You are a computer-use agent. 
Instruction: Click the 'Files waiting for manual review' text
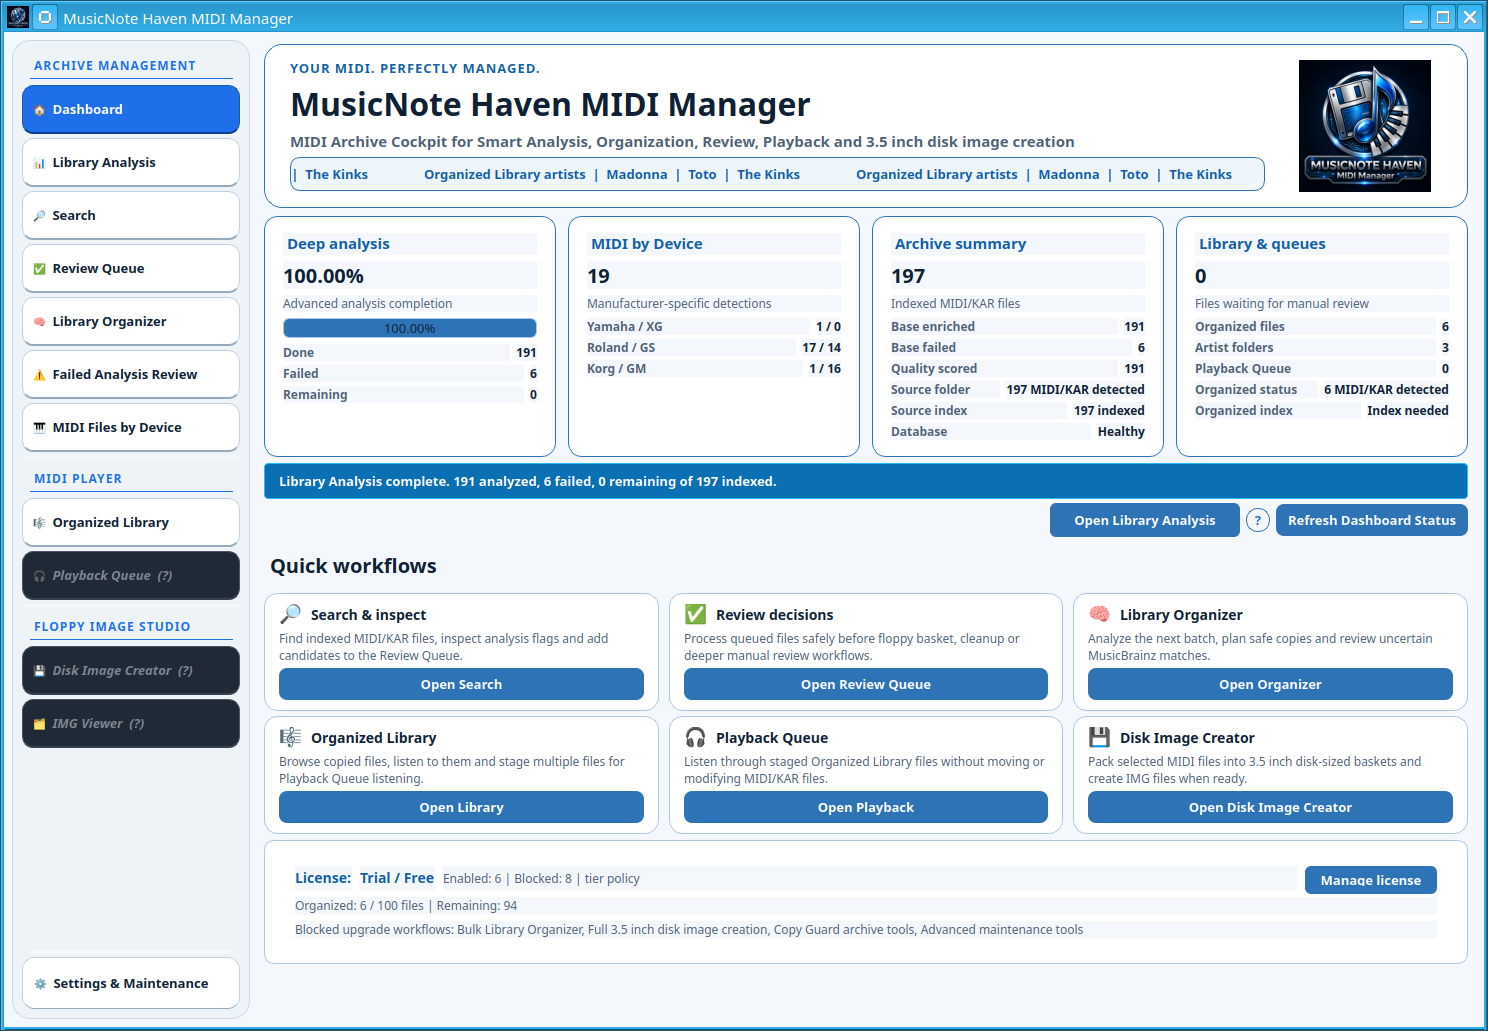[x=1282, y=304]
